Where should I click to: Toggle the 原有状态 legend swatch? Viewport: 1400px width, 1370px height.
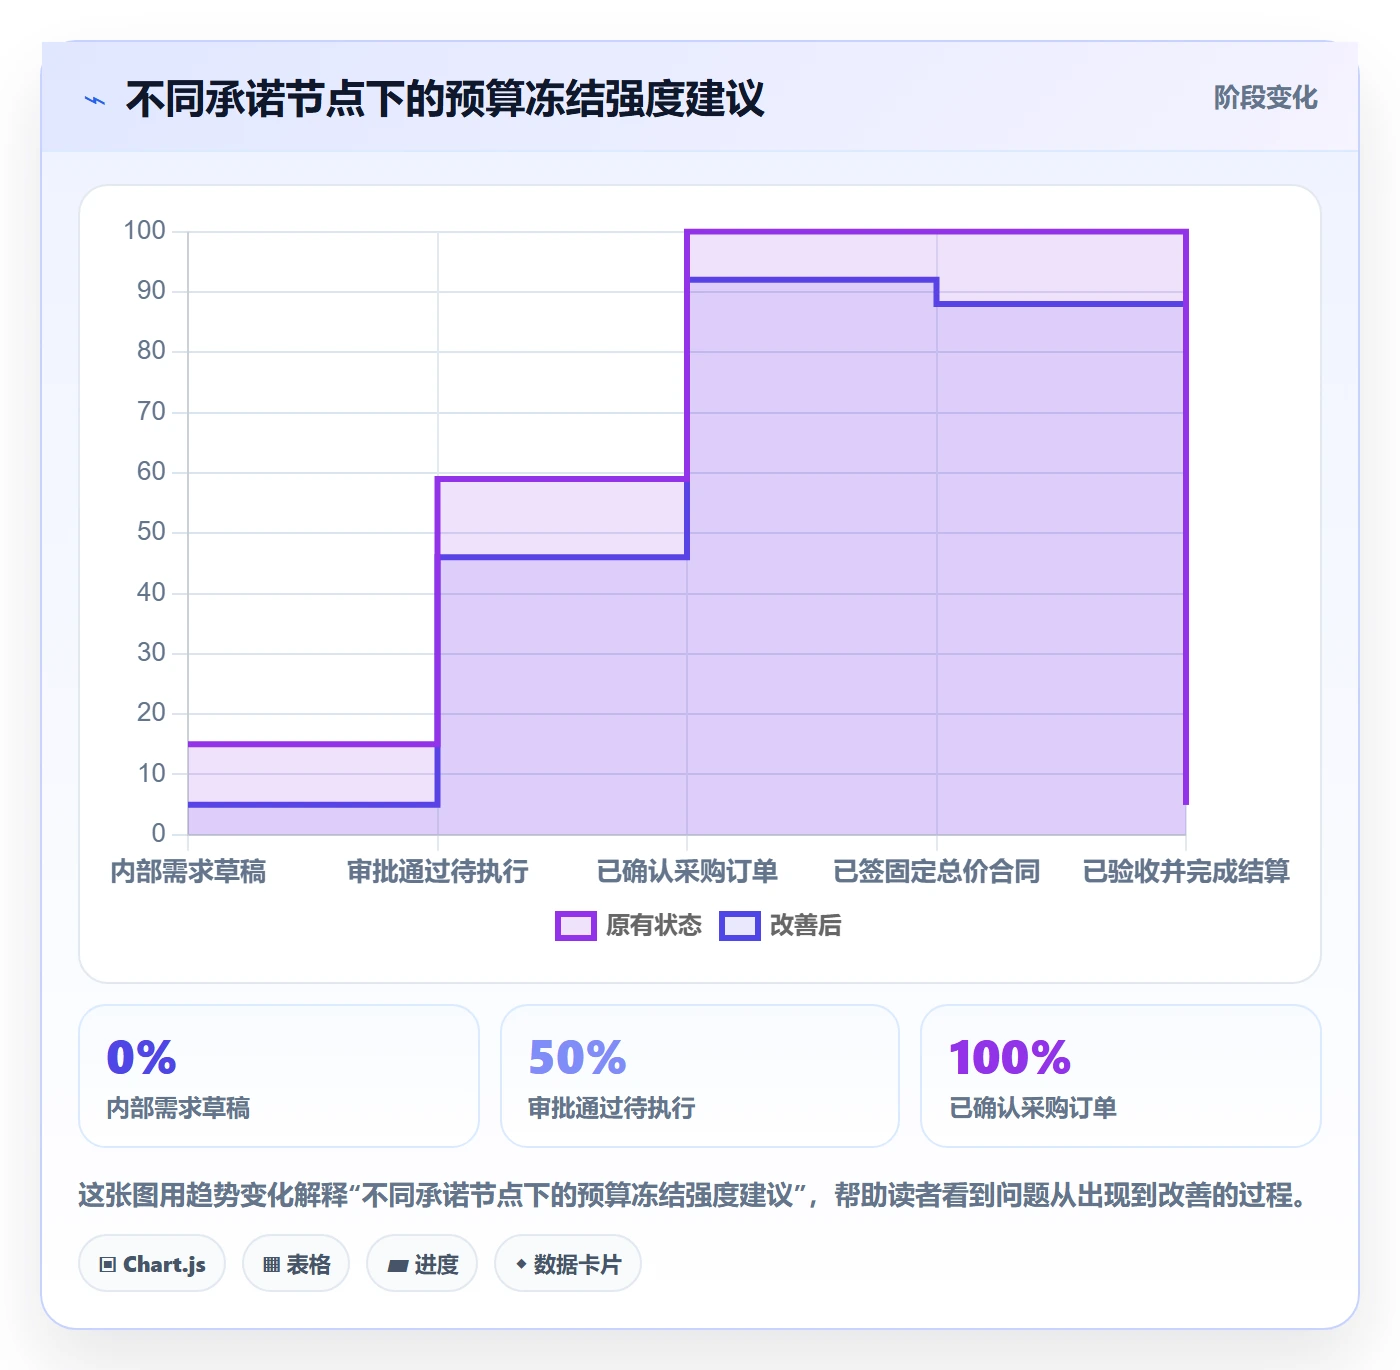coord(576,926)
